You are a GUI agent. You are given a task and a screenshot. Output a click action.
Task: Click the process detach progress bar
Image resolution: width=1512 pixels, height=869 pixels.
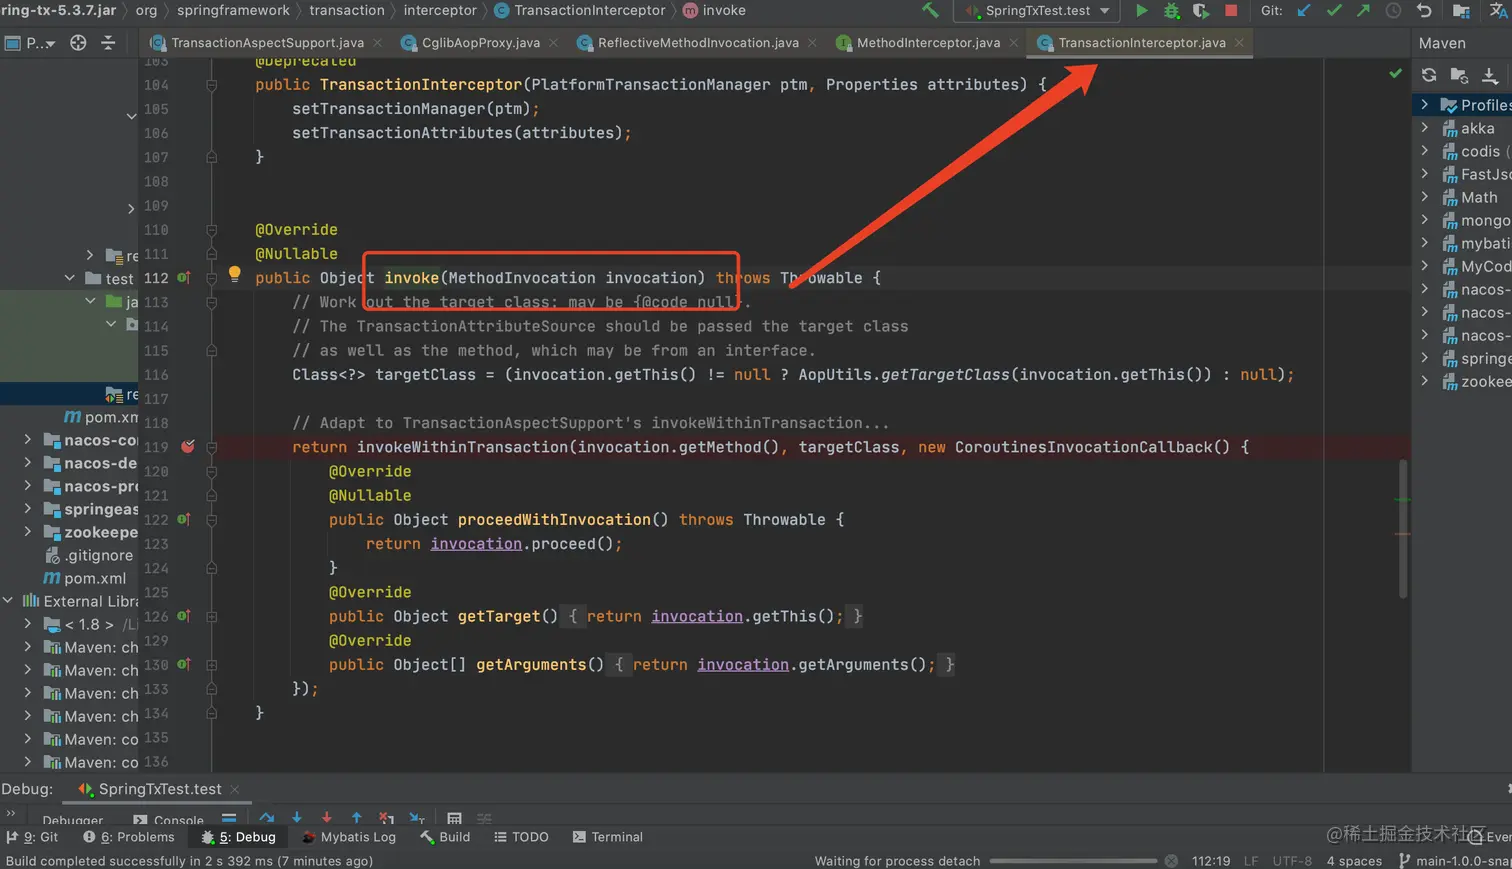1073,861
